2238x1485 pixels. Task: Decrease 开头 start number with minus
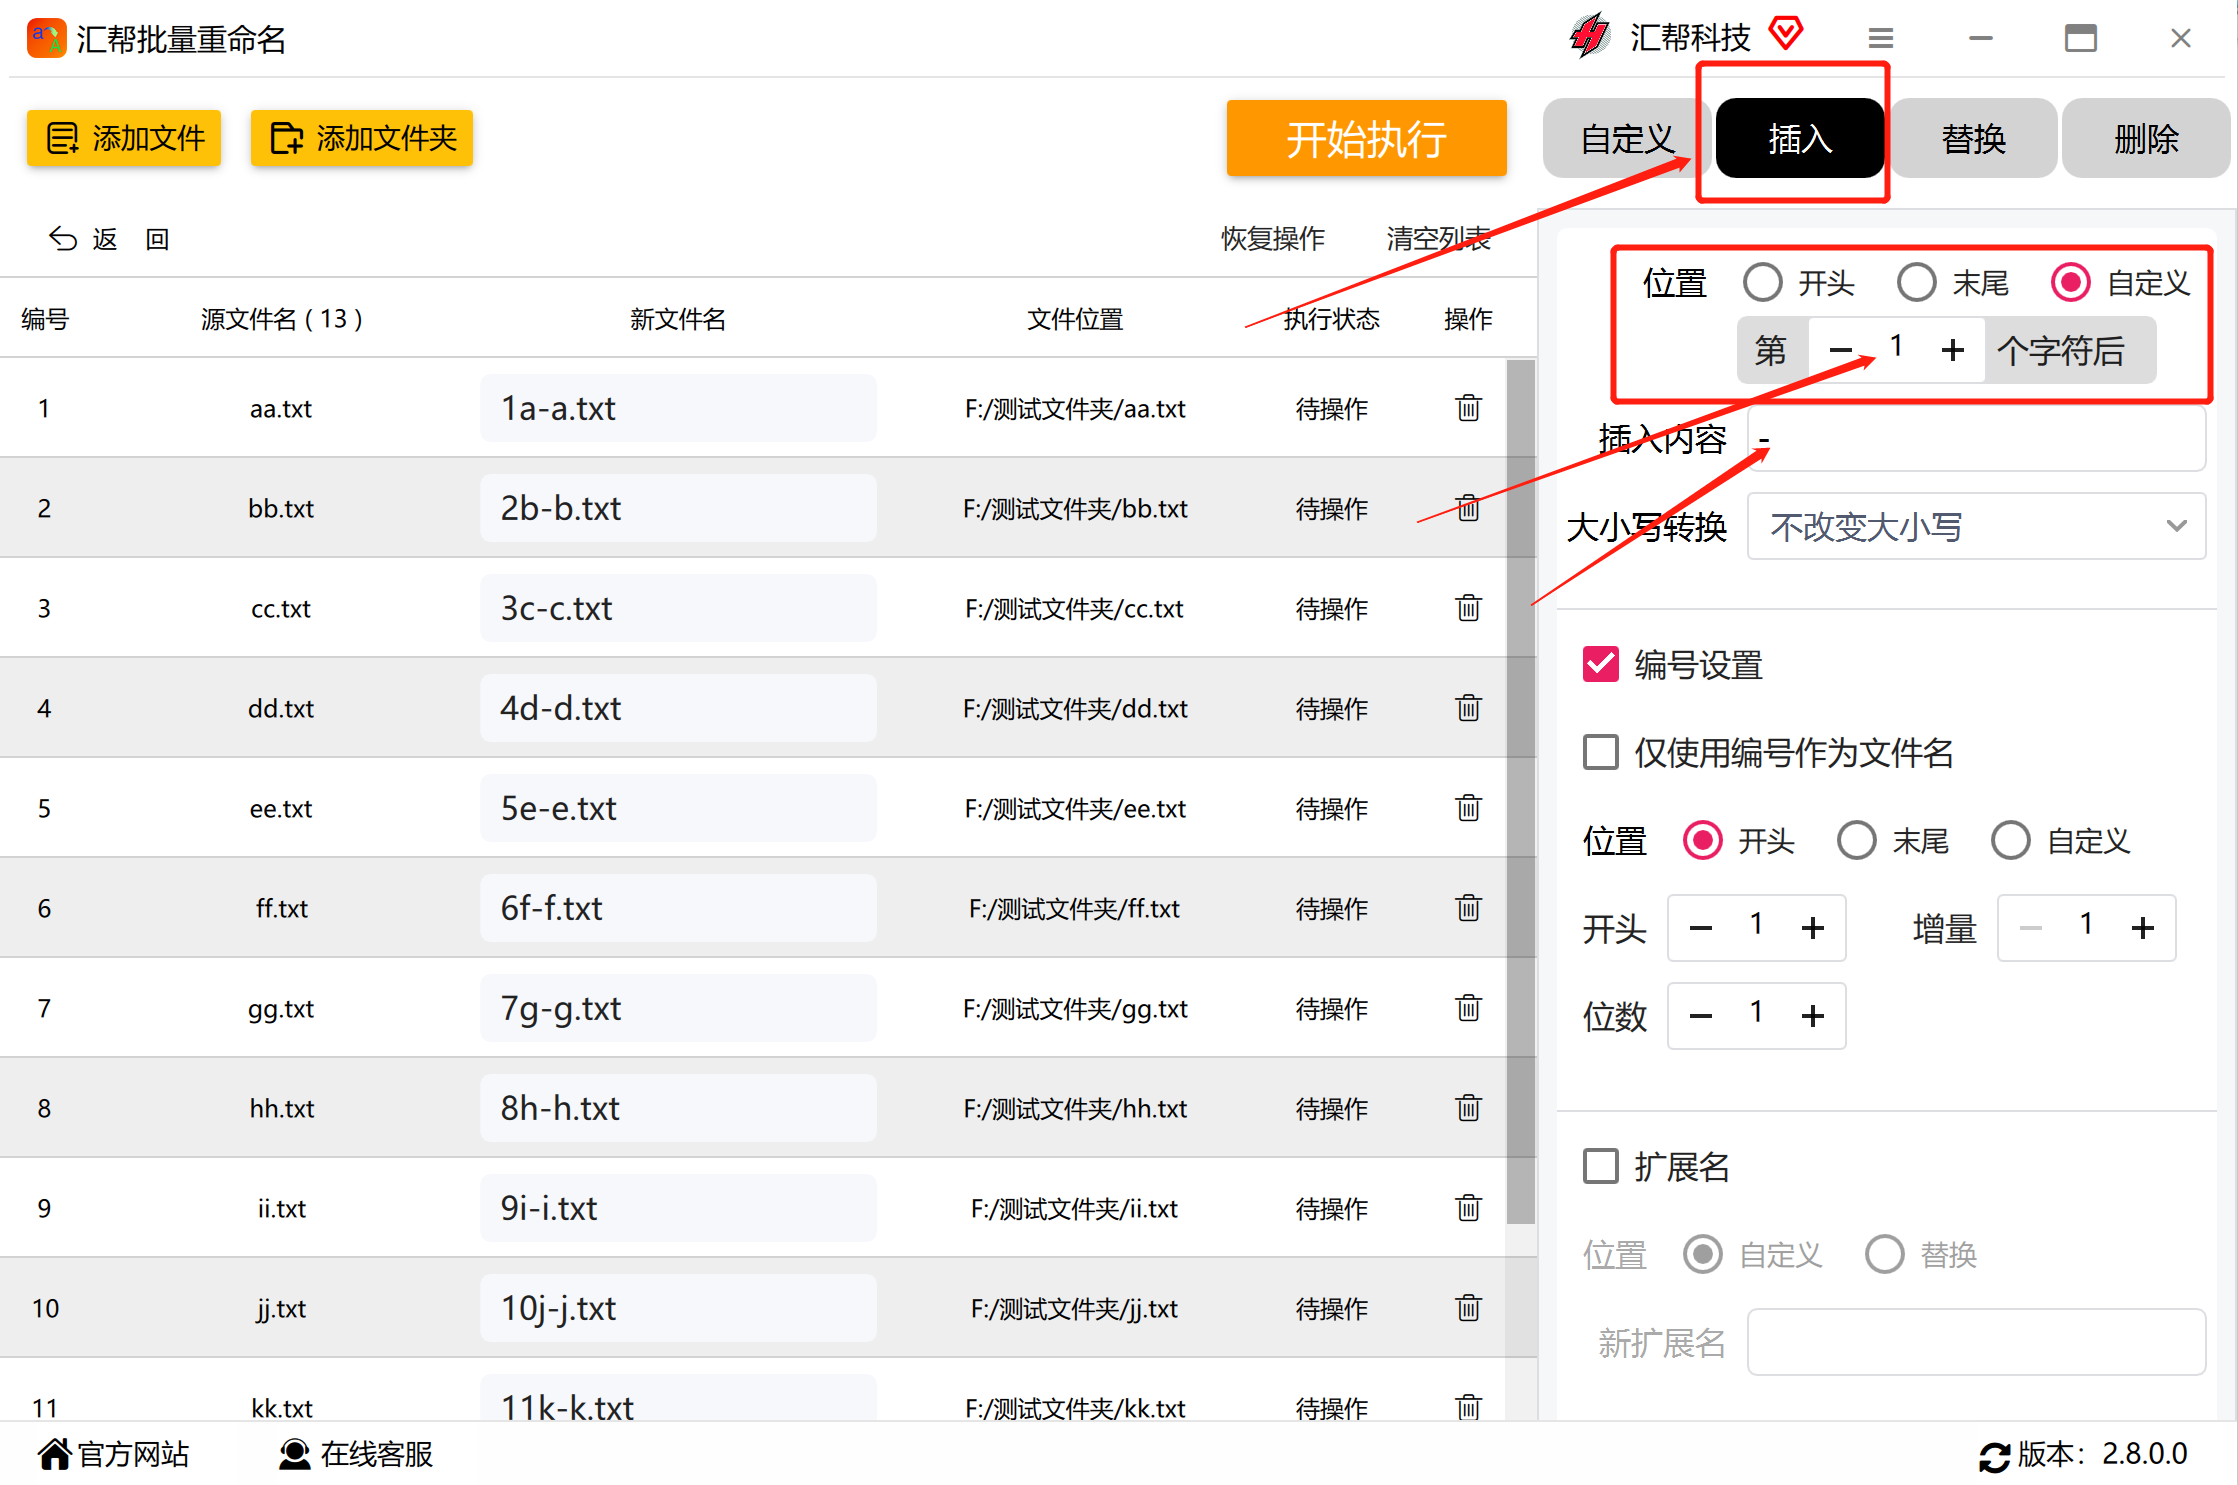(1701, 928)
